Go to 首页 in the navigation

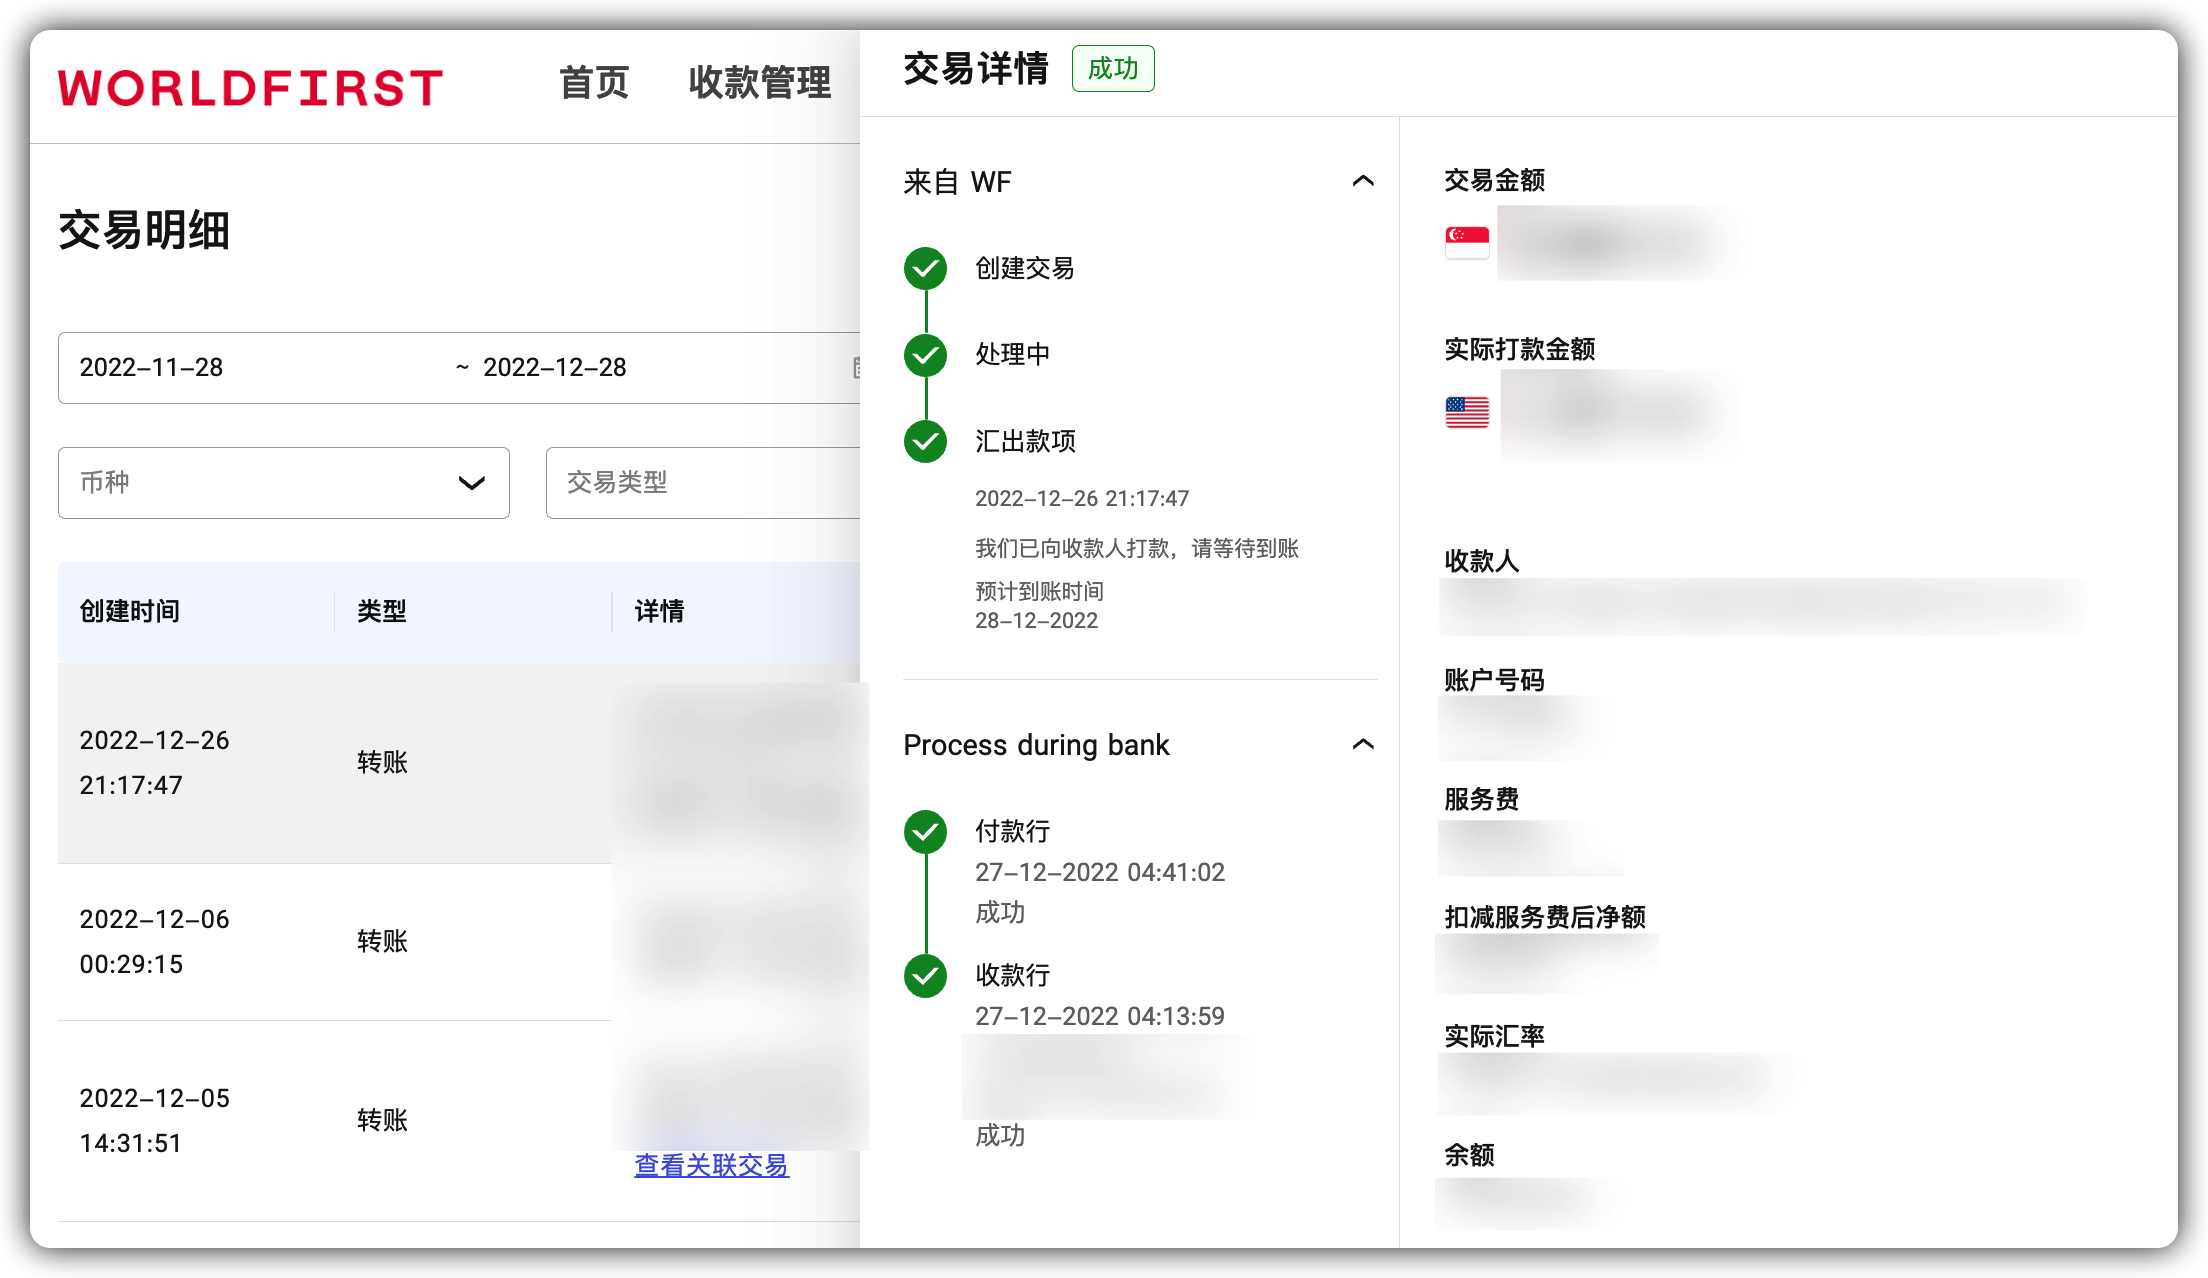pyautogui.click(x=594, y=83)
